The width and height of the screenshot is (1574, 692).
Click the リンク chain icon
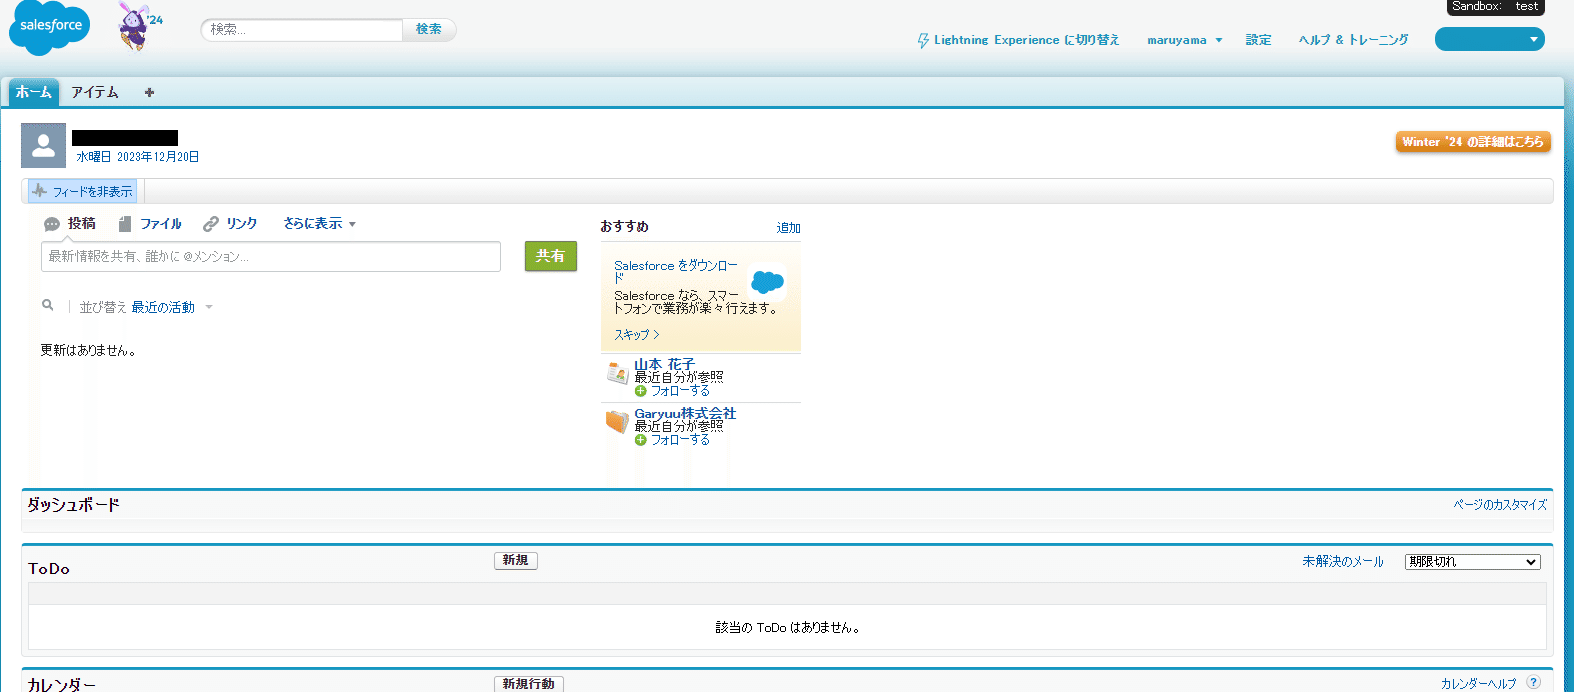point(210,224)
